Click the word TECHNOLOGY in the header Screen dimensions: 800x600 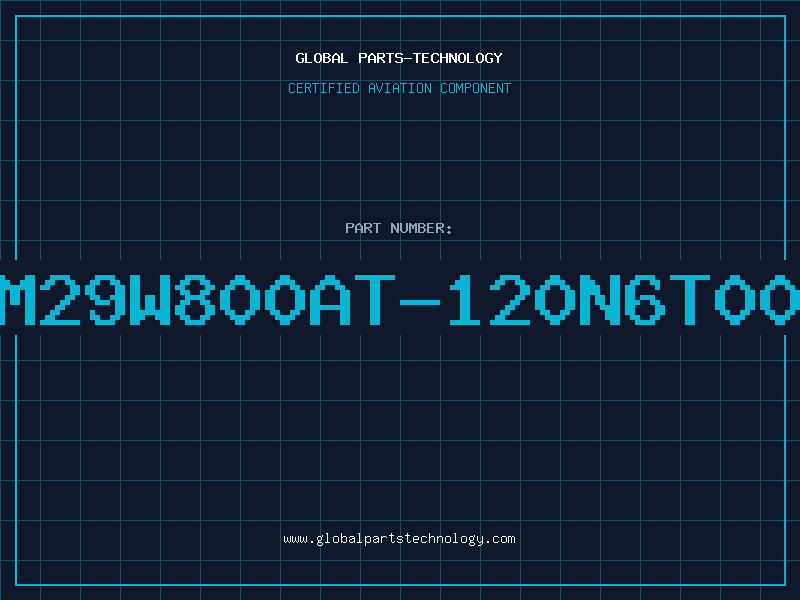click(x=458, y=58)
